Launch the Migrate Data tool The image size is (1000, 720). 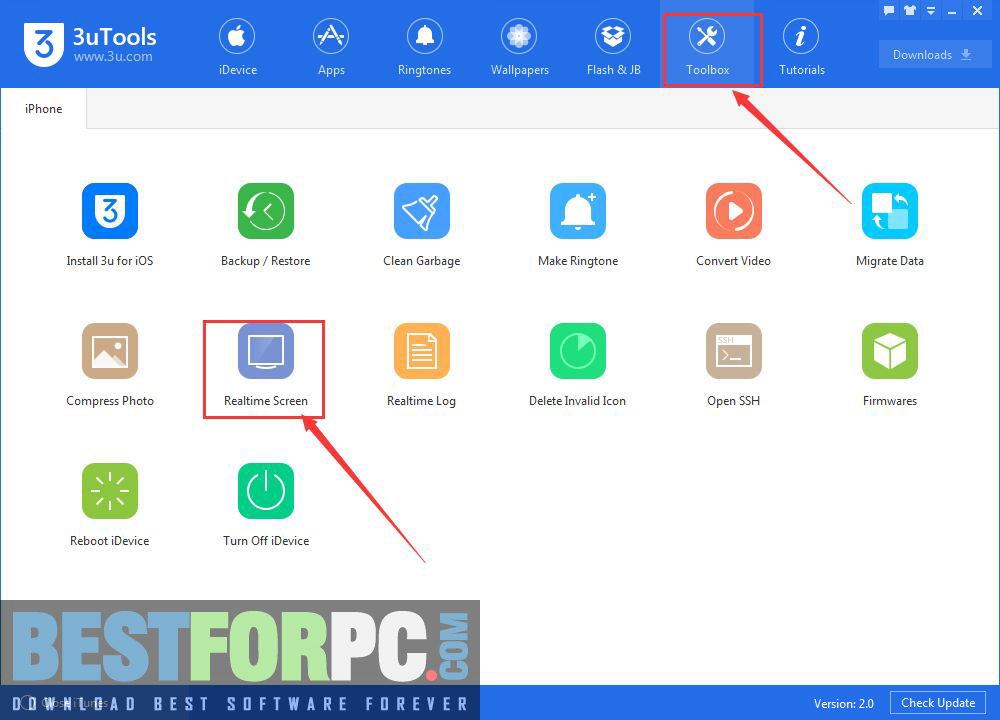(x=890, y=211)
